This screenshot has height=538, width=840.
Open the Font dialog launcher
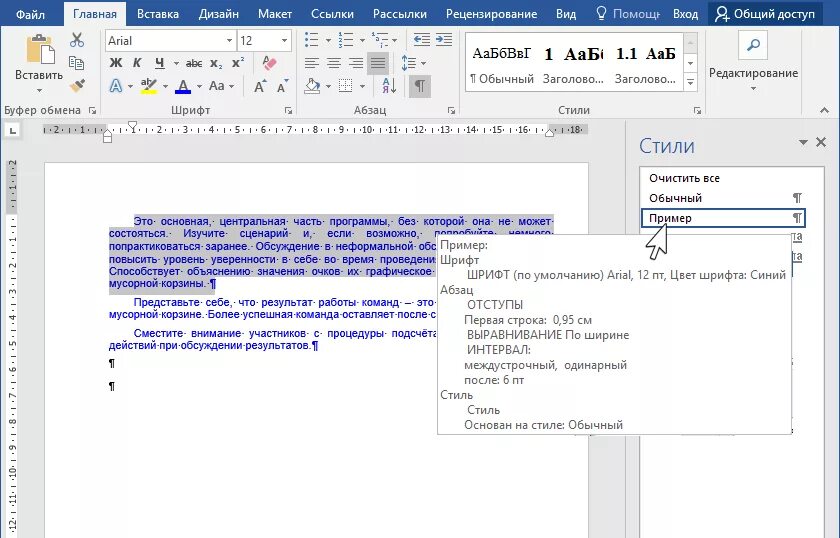pyautogui.click(x=289, y=110)
